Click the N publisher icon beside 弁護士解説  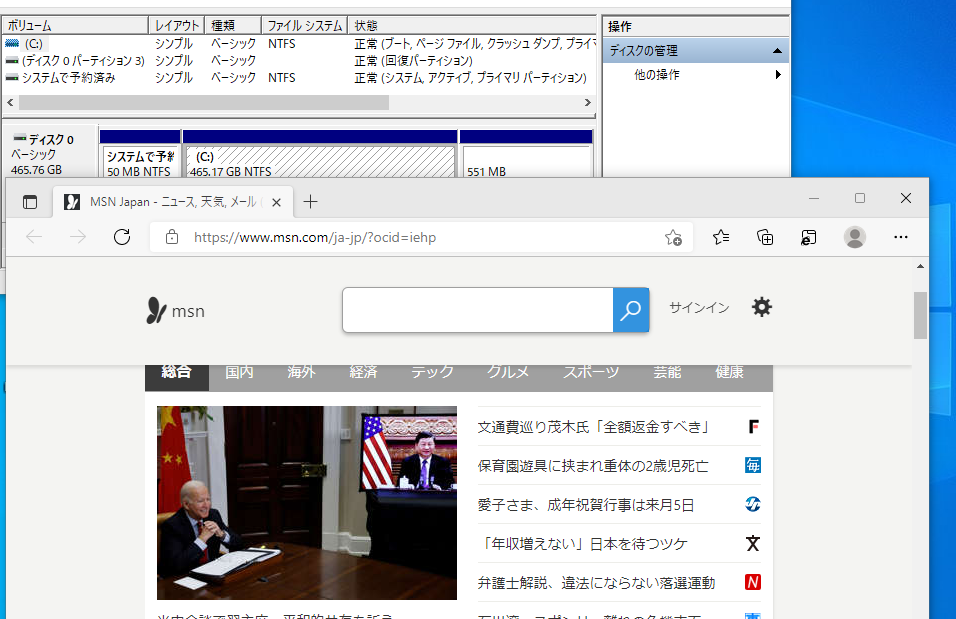(x=753, y=582)
